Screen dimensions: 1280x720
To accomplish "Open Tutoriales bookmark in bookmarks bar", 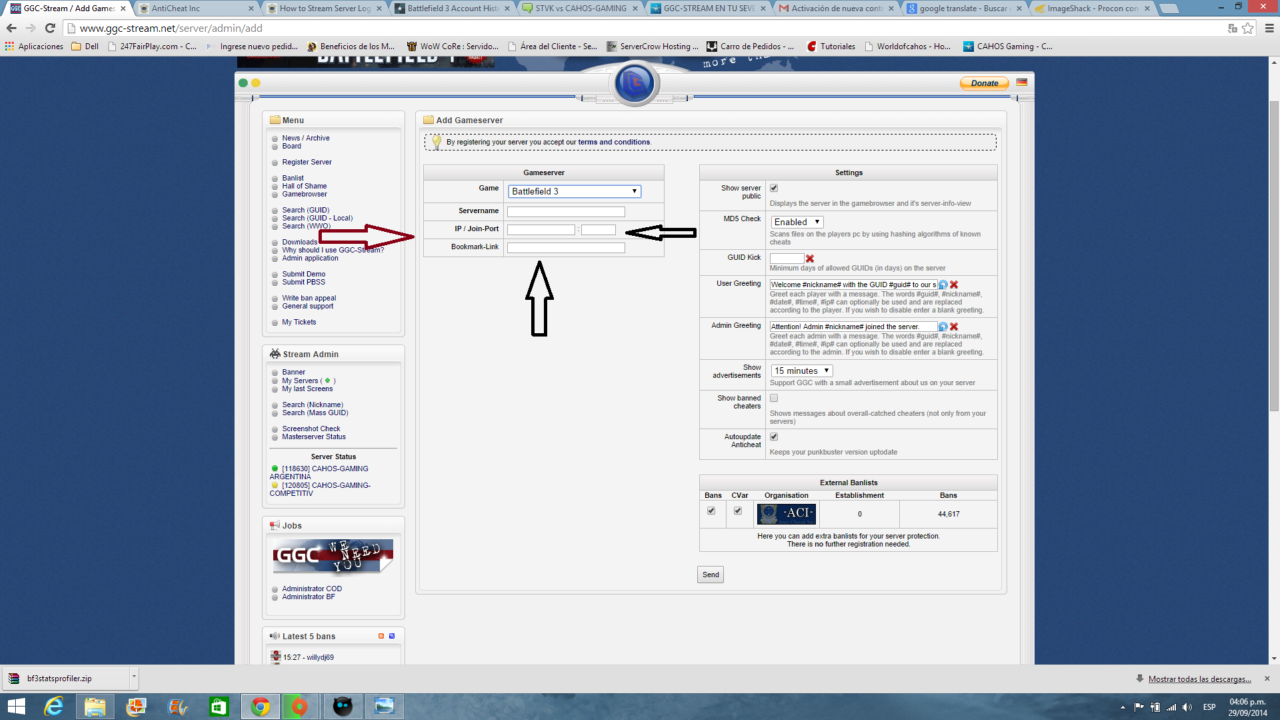I will coord(830,46).
